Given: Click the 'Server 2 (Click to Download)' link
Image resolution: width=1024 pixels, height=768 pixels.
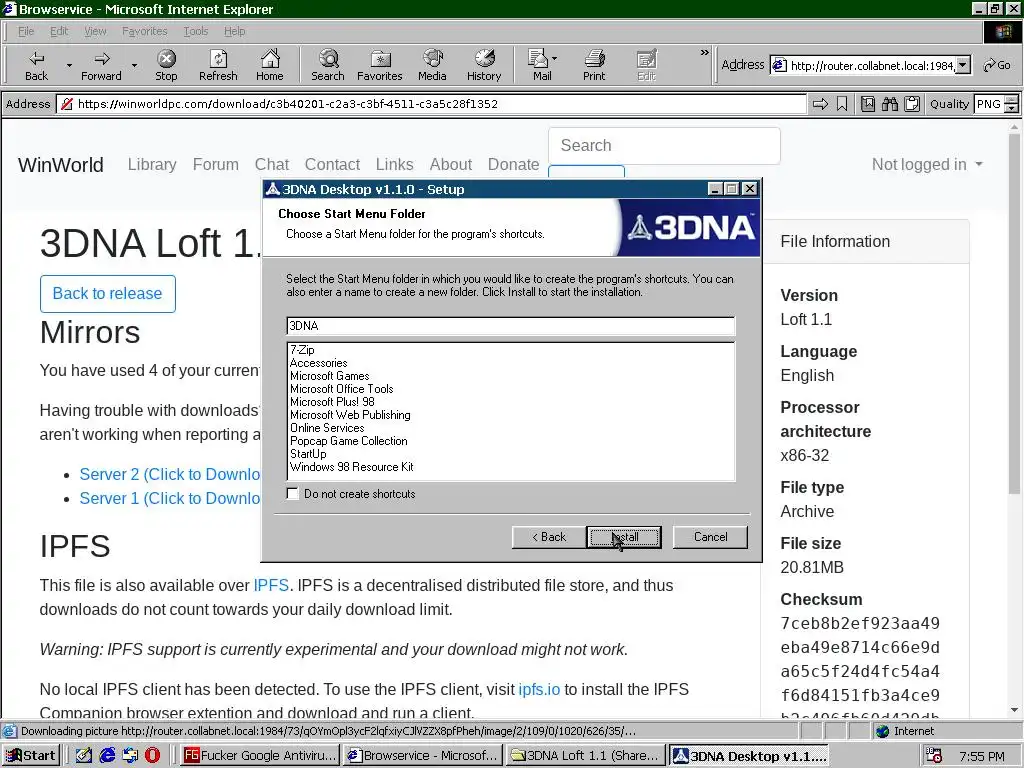Looking at the screenshot, I should click(x=170, y=474).
